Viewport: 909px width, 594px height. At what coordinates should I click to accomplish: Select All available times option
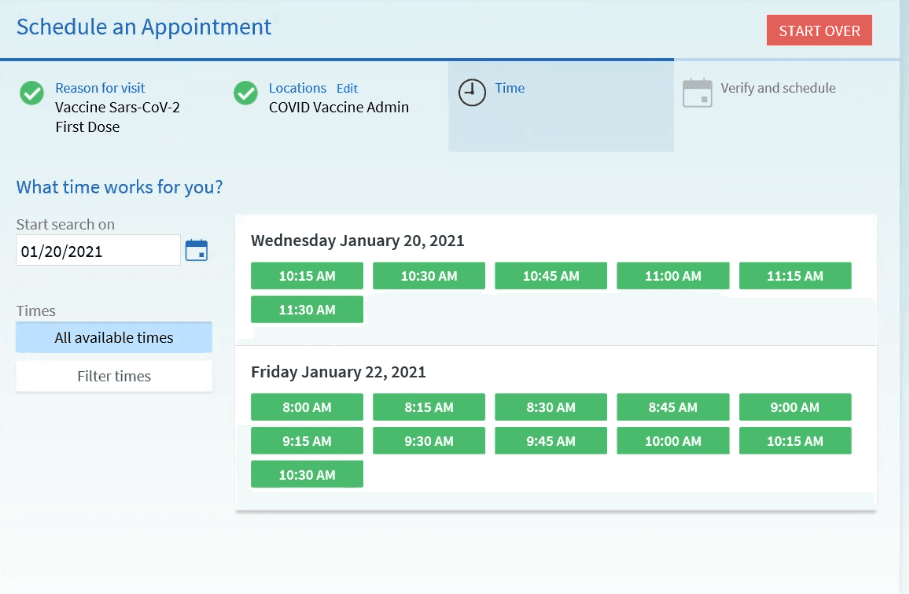[x=114, y=338]
